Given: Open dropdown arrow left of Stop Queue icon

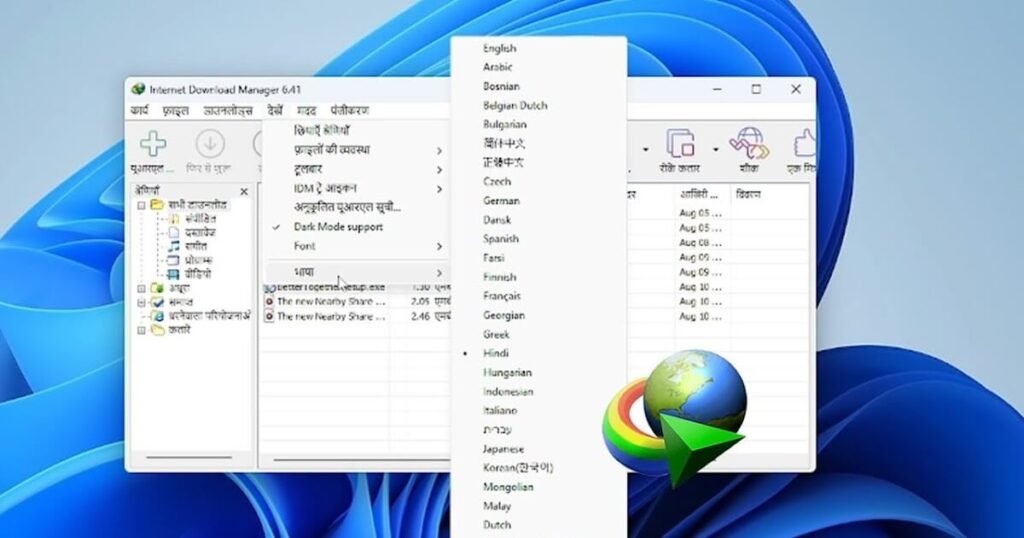Looking at the screenshot, I should pyautogui.click(x=645, y=150).
